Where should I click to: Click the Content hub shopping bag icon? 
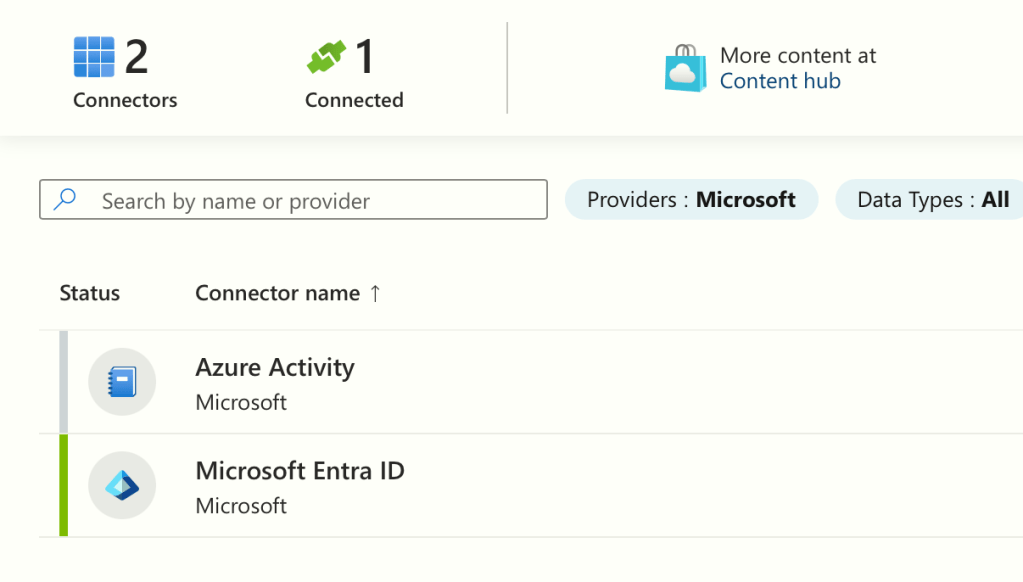(x=685, y=68)
